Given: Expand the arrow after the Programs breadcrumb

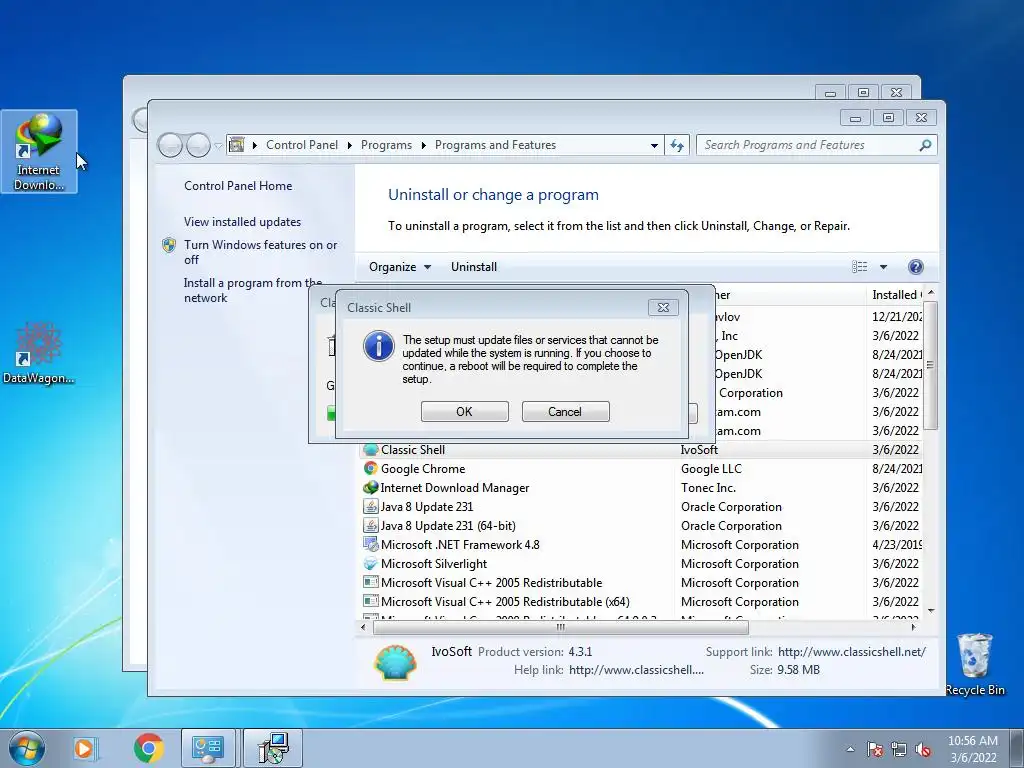Looking at the screenshot, I should [423, 145].
